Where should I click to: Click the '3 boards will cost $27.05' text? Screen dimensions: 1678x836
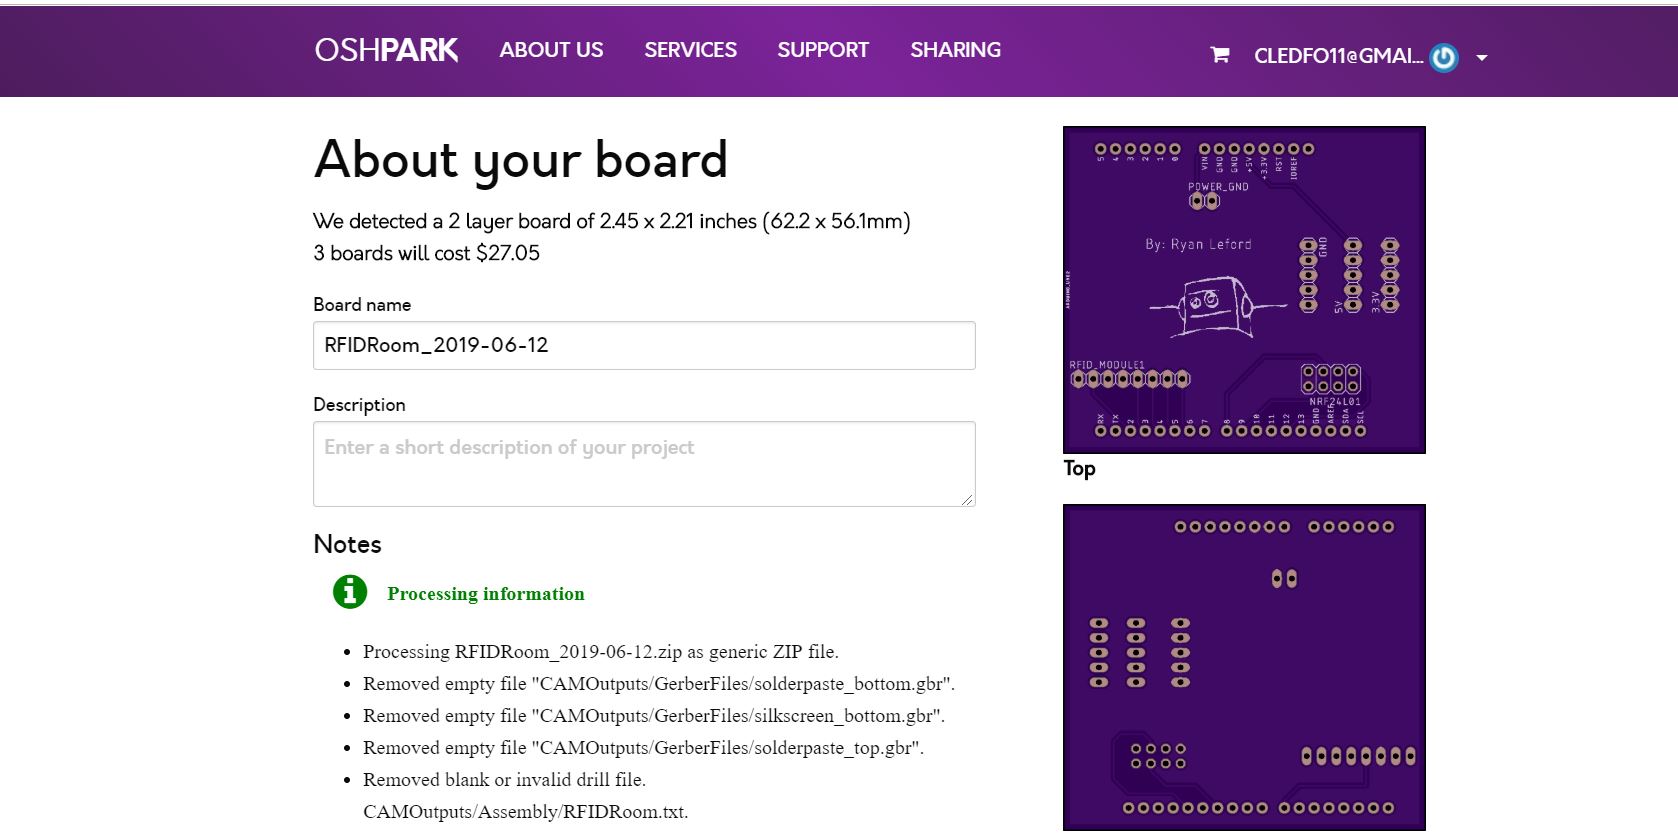[427, 253]
